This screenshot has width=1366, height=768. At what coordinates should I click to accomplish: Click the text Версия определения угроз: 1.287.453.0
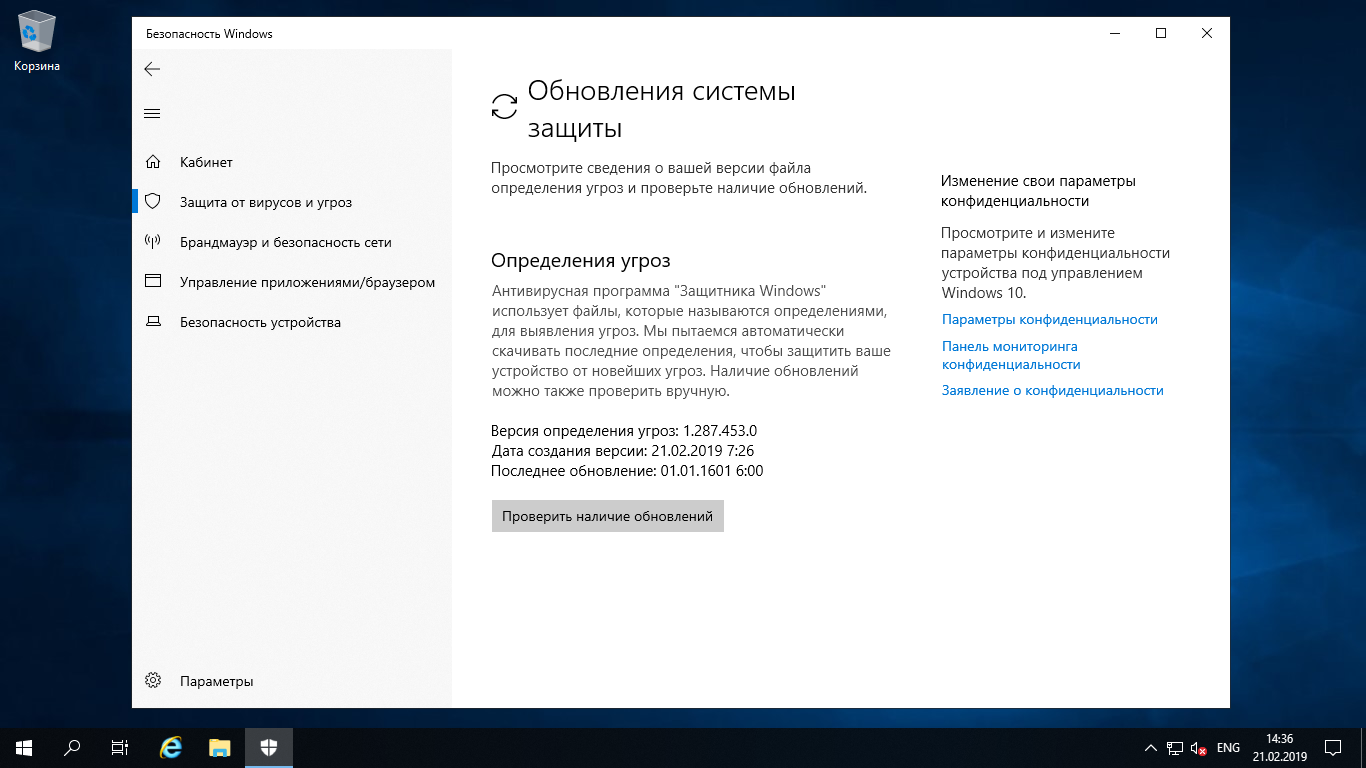624,431
